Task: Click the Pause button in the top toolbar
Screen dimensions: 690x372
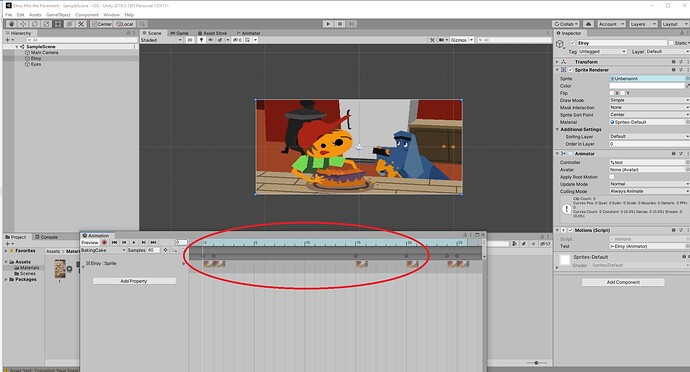Action: click(x=340, y=24)
